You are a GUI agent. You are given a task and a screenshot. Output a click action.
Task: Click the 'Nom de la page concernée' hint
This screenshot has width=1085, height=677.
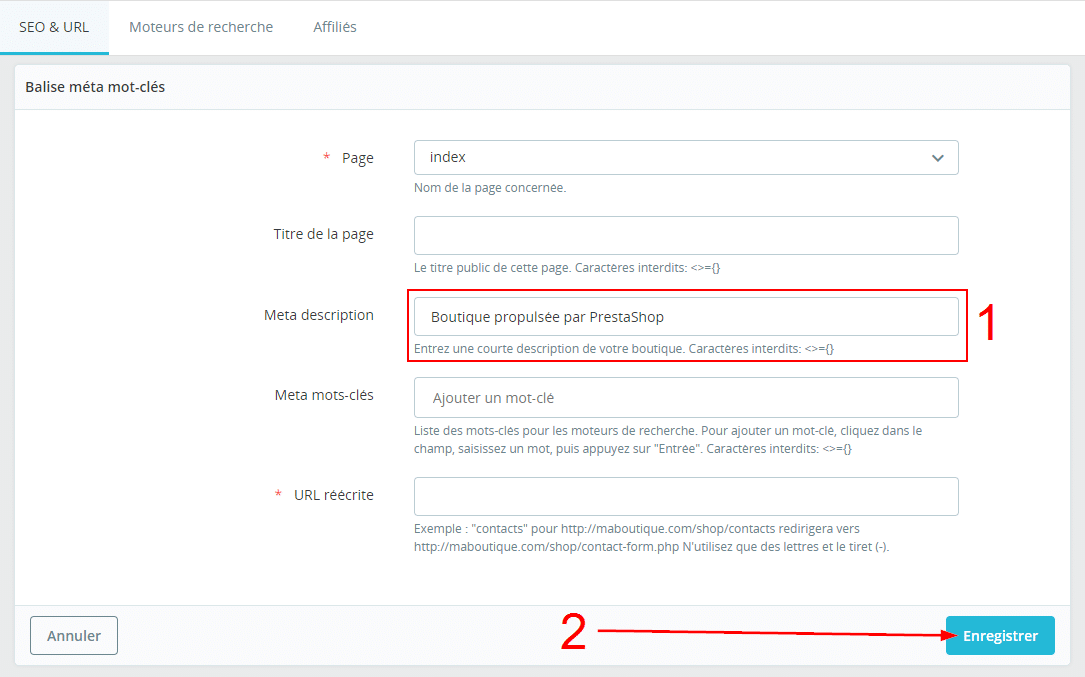490,187
